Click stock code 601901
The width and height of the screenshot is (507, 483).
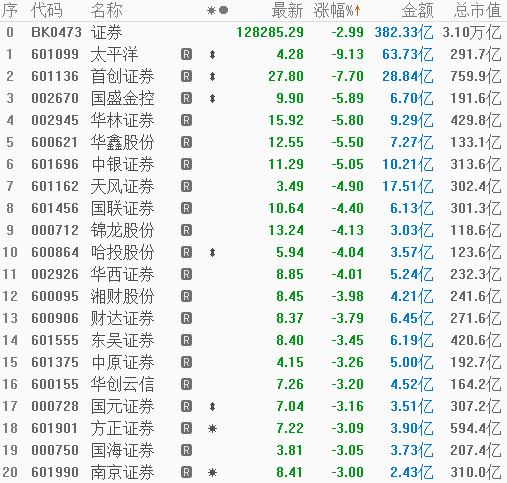[55, 428]
